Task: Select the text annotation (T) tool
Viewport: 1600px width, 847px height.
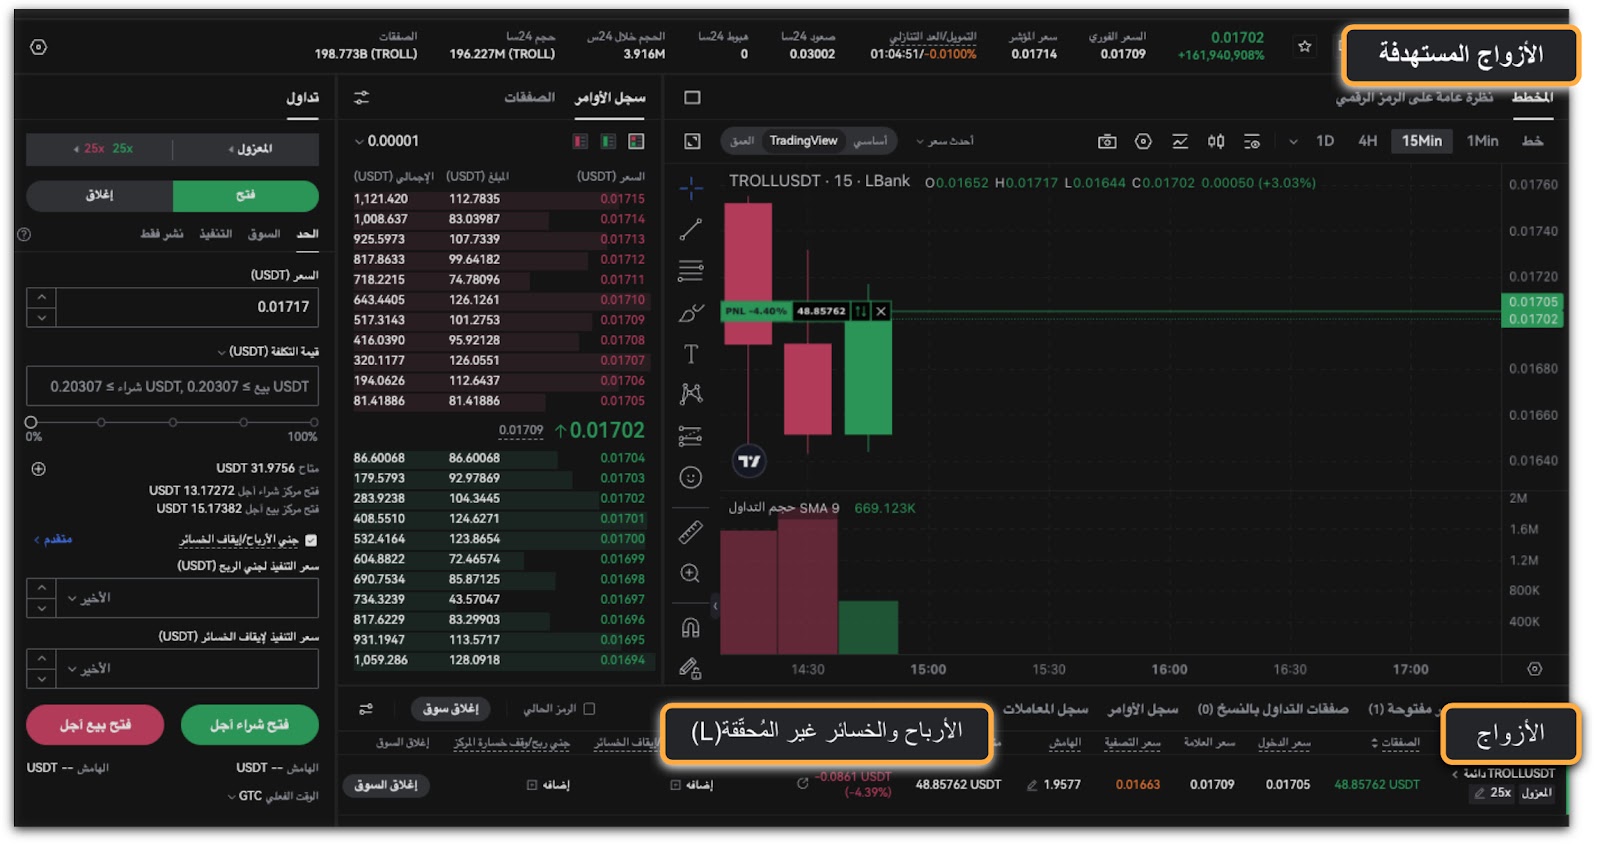Action: 691,354
